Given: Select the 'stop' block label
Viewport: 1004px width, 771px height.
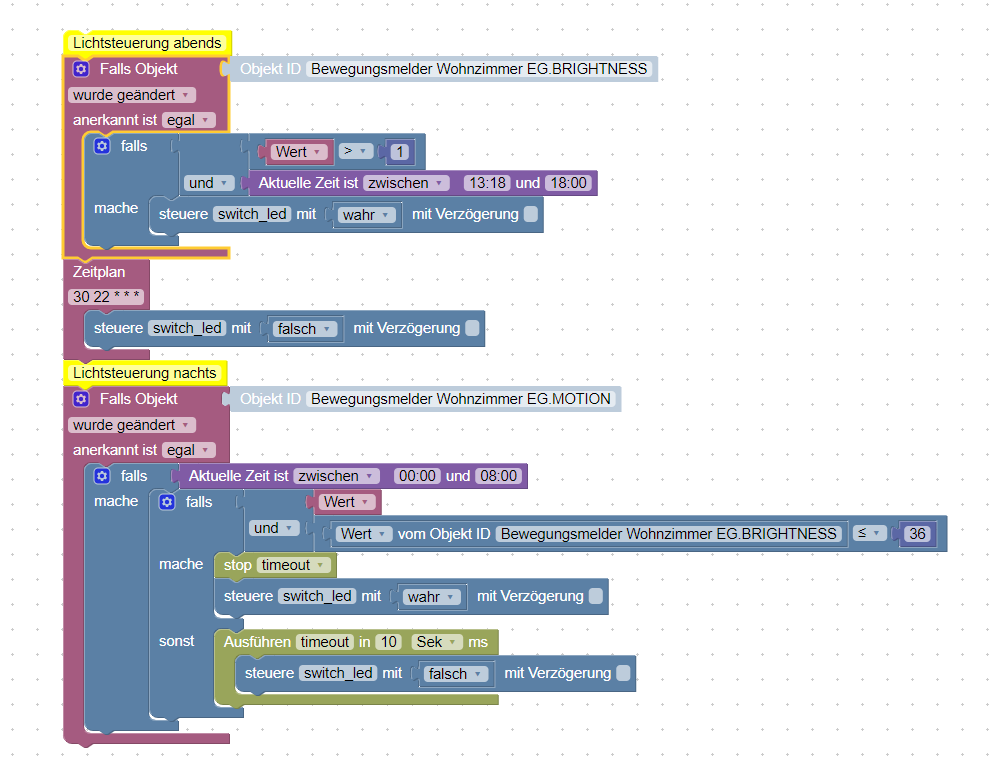Looking at the screenshot, I should [237, 565].
